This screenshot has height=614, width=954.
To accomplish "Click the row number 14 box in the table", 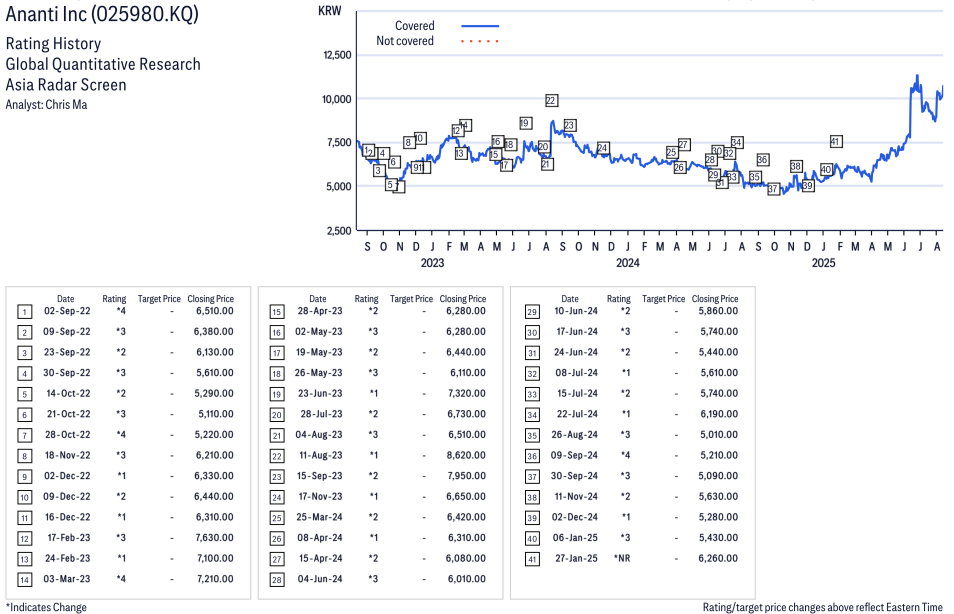I will pos(24,579).
